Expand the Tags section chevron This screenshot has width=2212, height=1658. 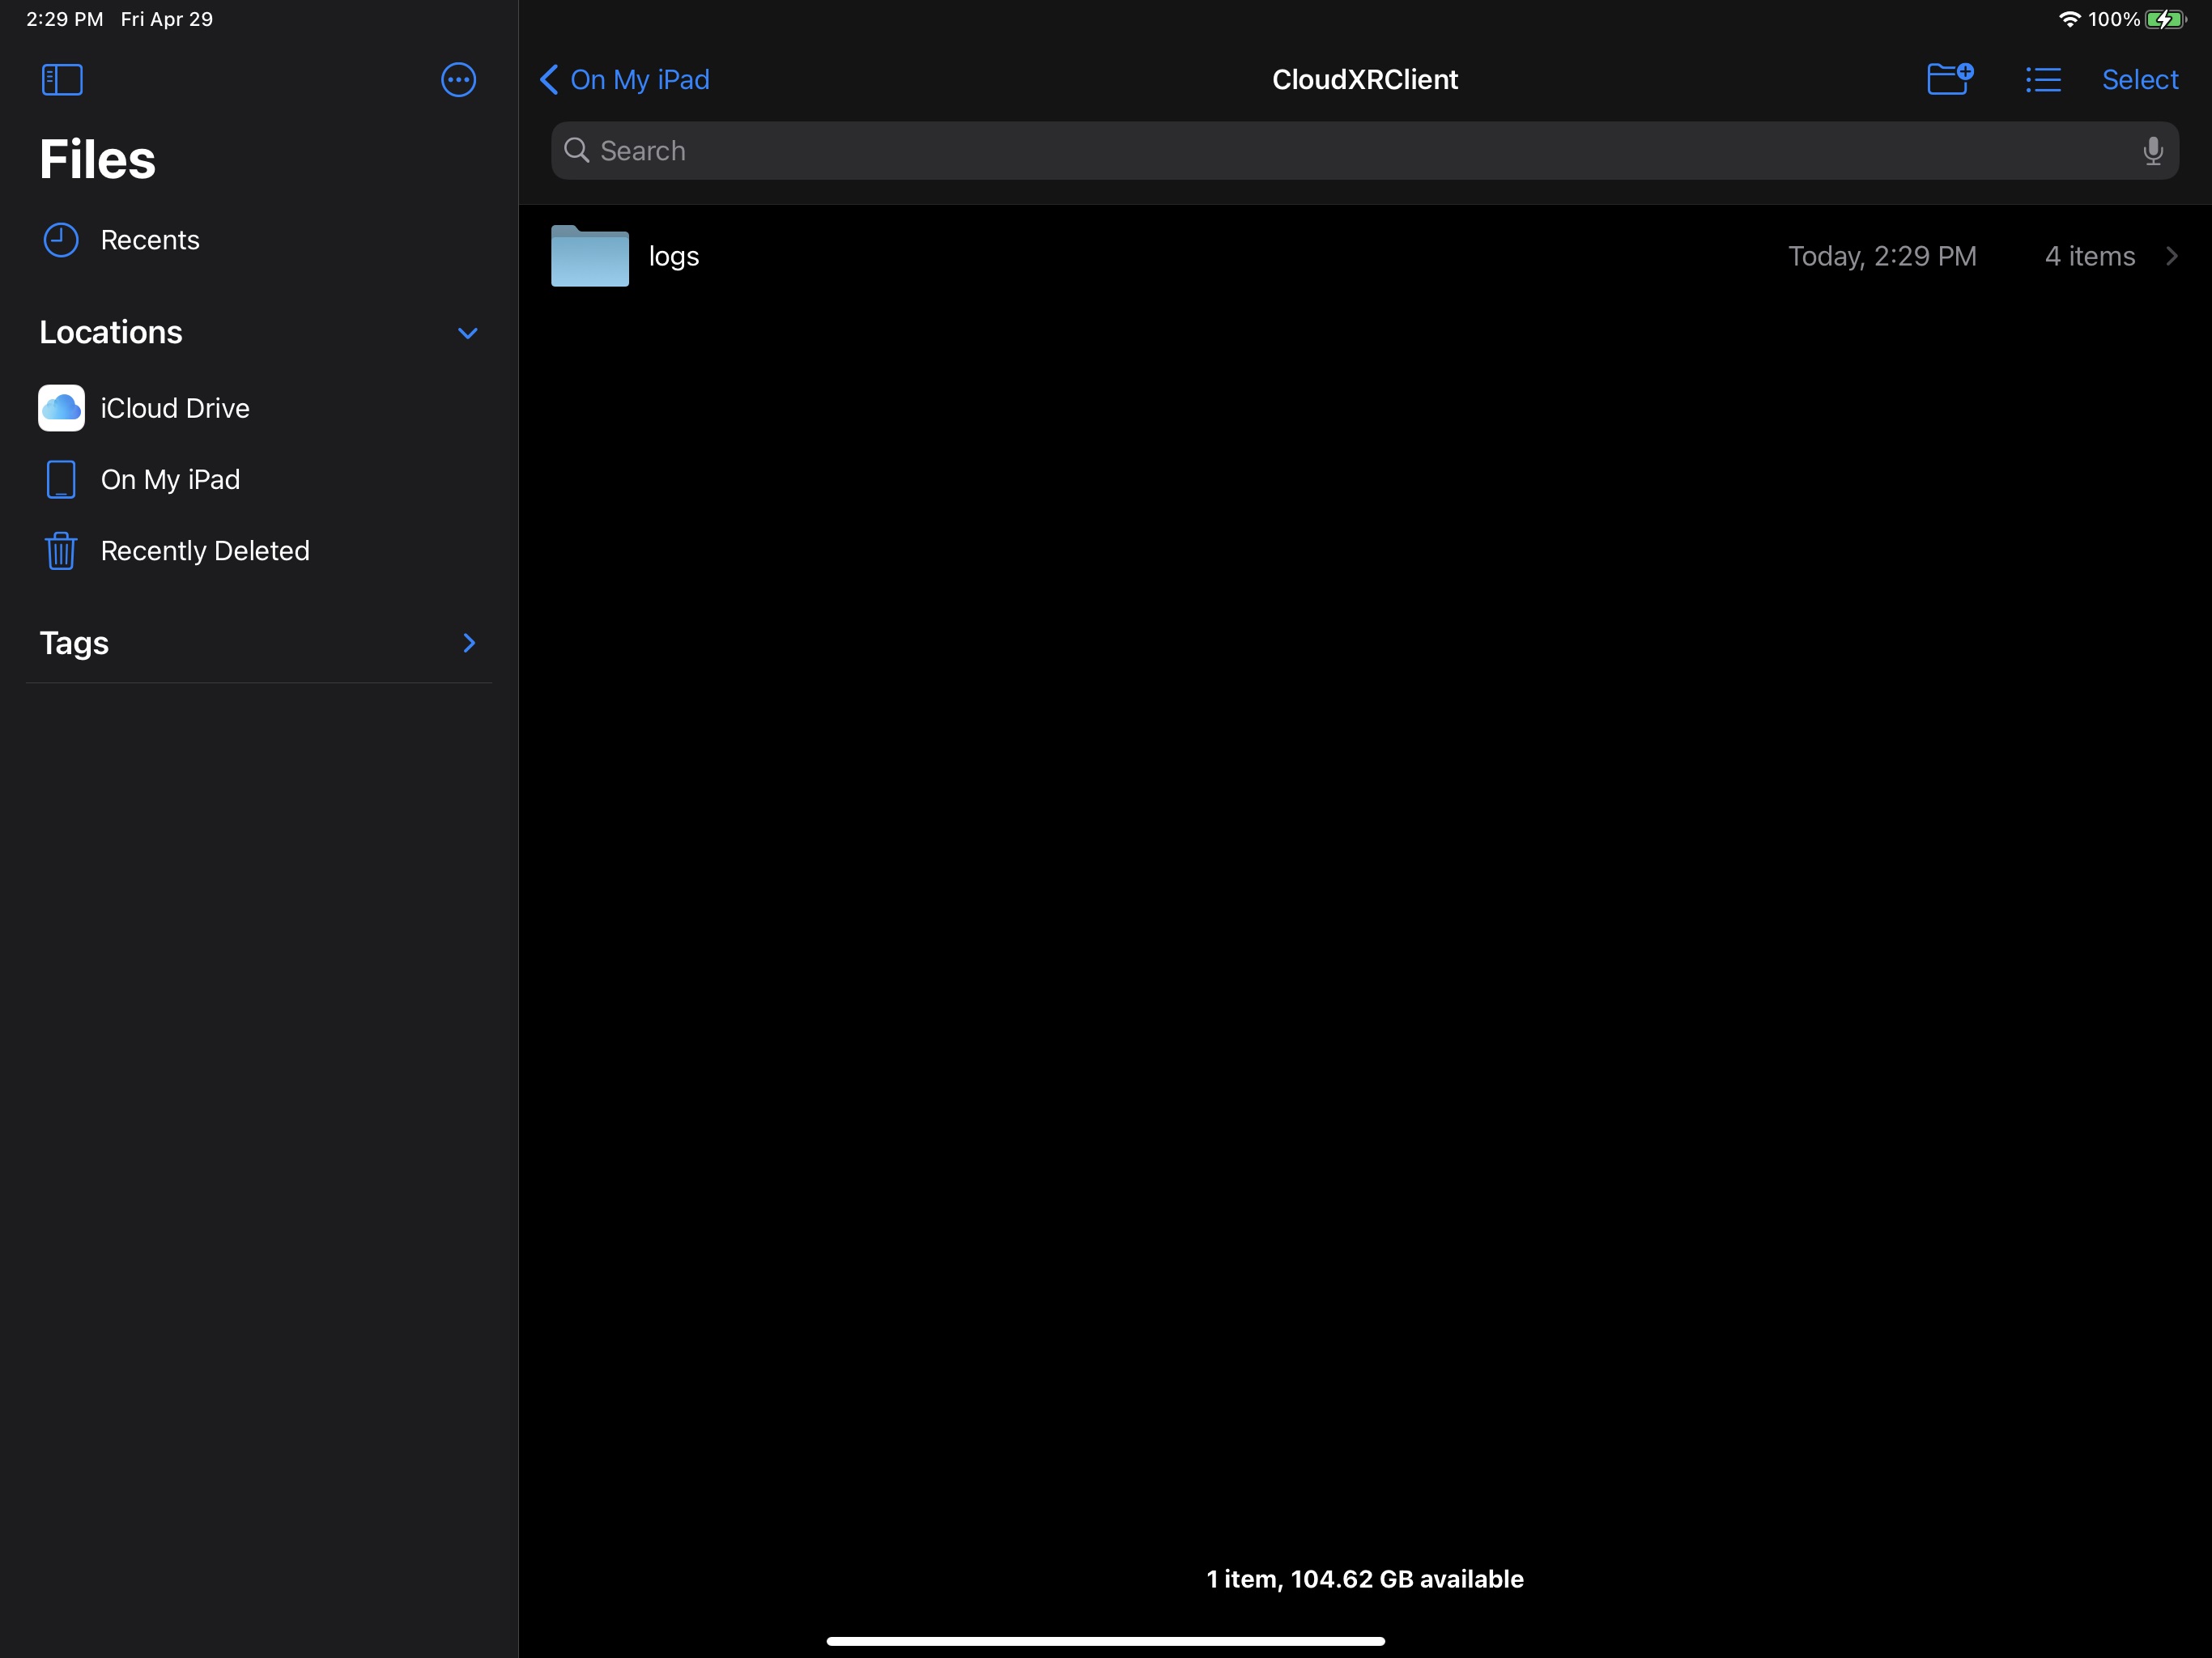coord(469,643)
